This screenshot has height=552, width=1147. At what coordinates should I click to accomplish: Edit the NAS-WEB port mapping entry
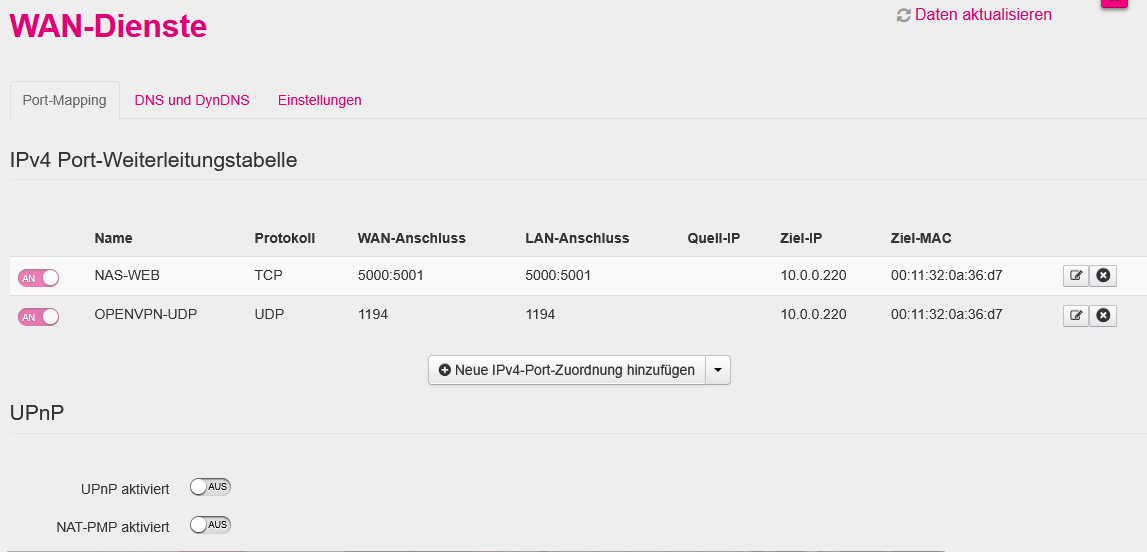click(x=1075, y=276)
